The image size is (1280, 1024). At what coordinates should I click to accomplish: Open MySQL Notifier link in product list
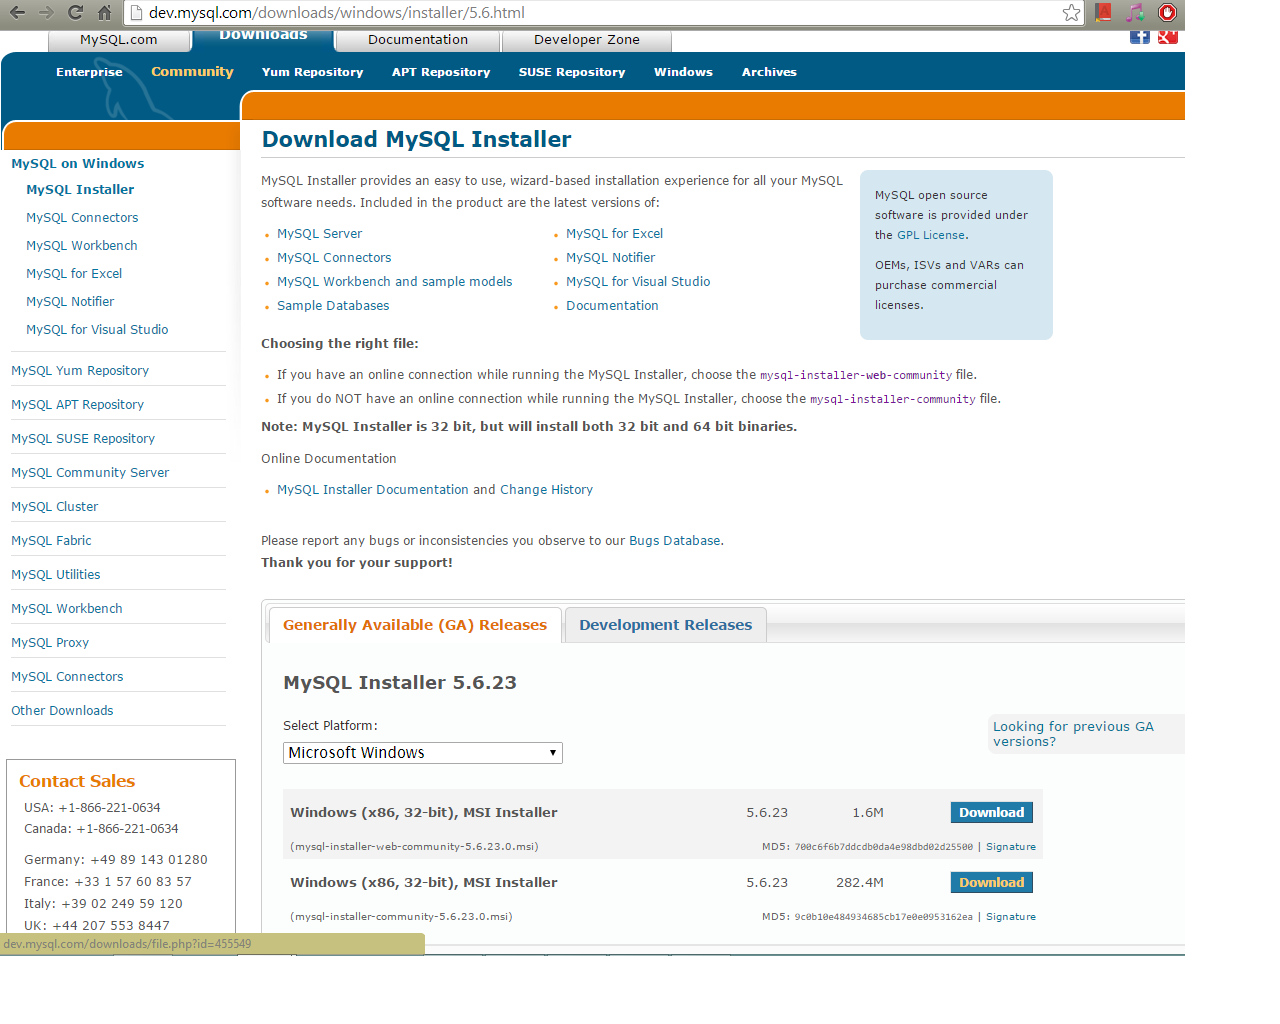coord(611,258)
